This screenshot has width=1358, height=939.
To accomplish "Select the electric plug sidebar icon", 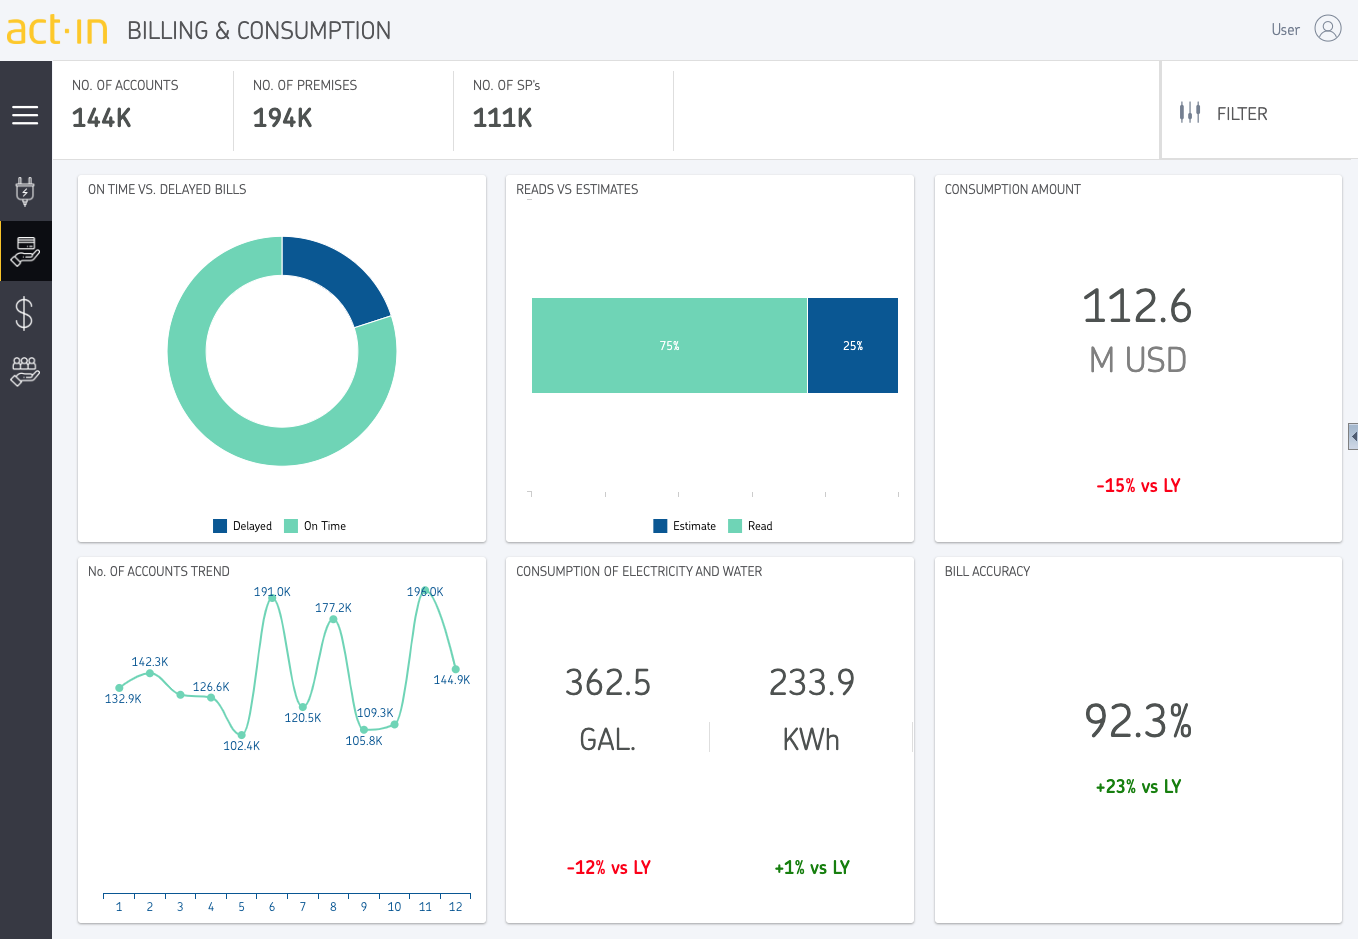I will pos(25,191).
